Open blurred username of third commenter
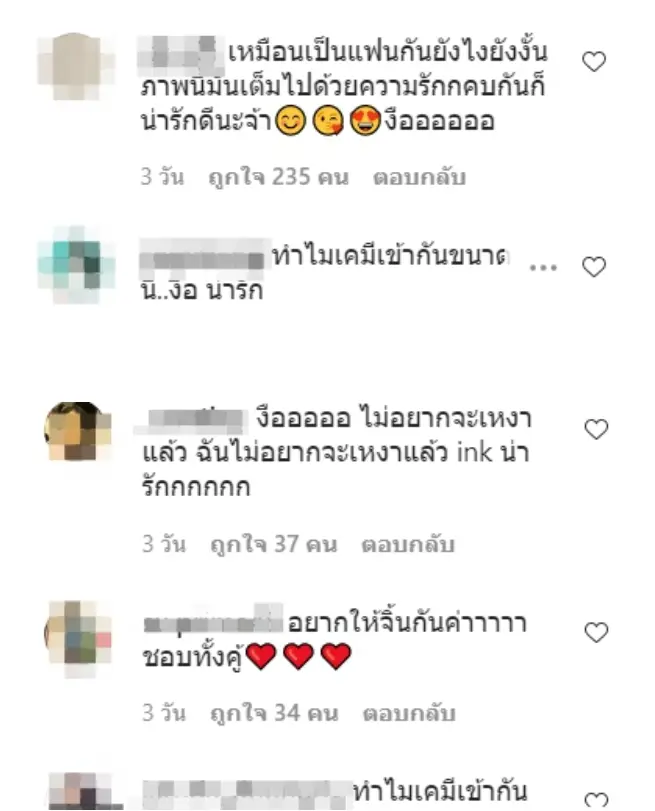 click(x=192, y=419)
